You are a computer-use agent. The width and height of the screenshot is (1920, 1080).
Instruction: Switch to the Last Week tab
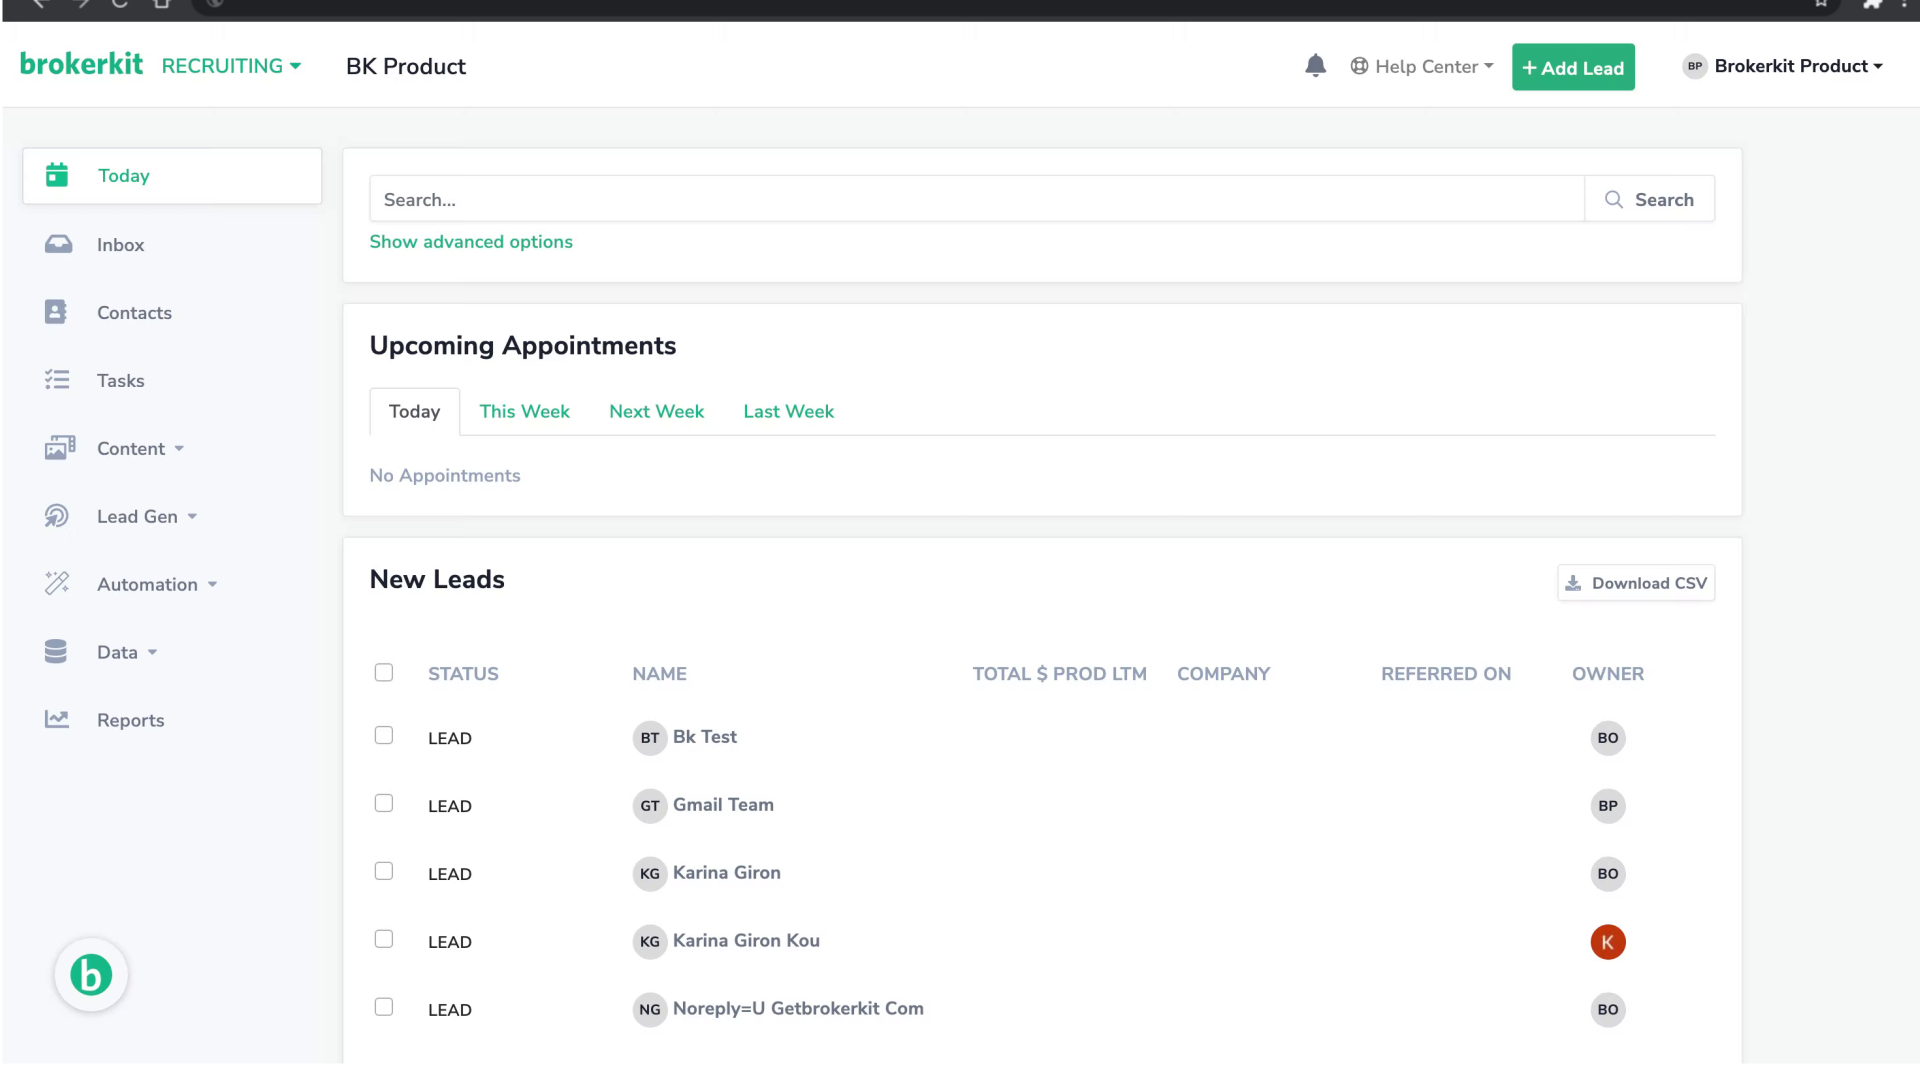point(788,412)
